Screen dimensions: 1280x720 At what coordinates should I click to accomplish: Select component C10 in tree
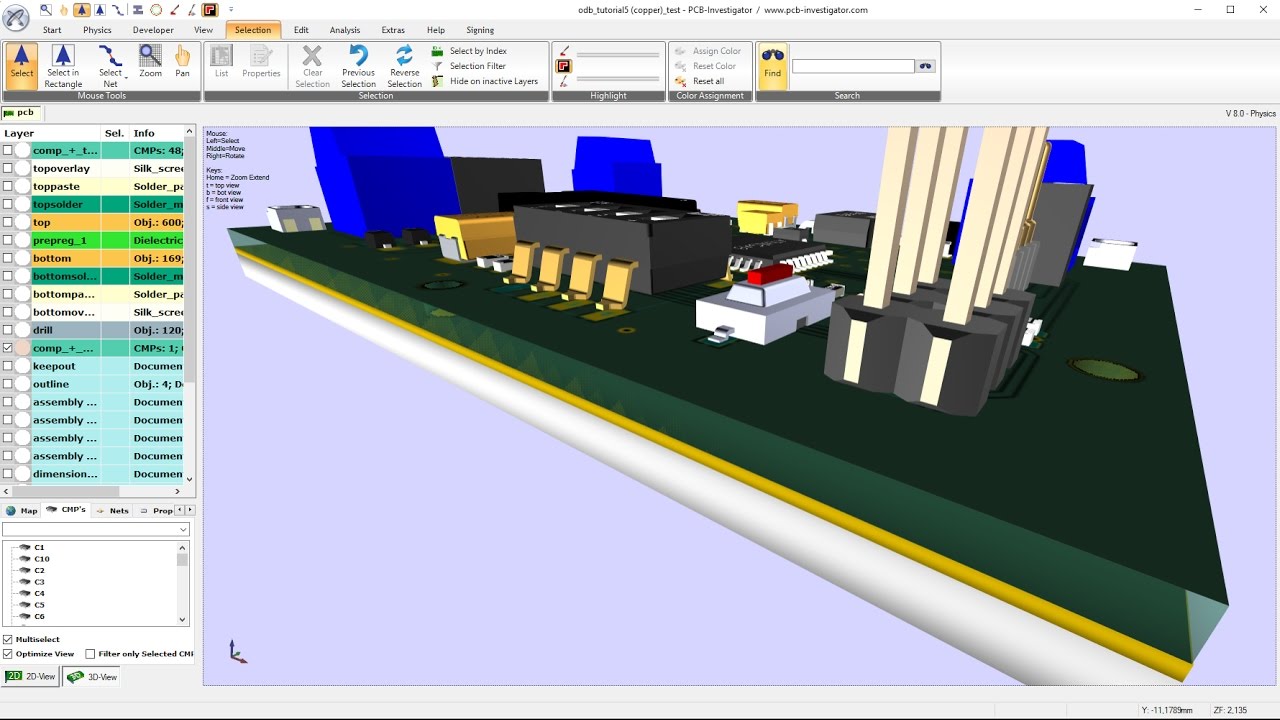pos(42,559)
